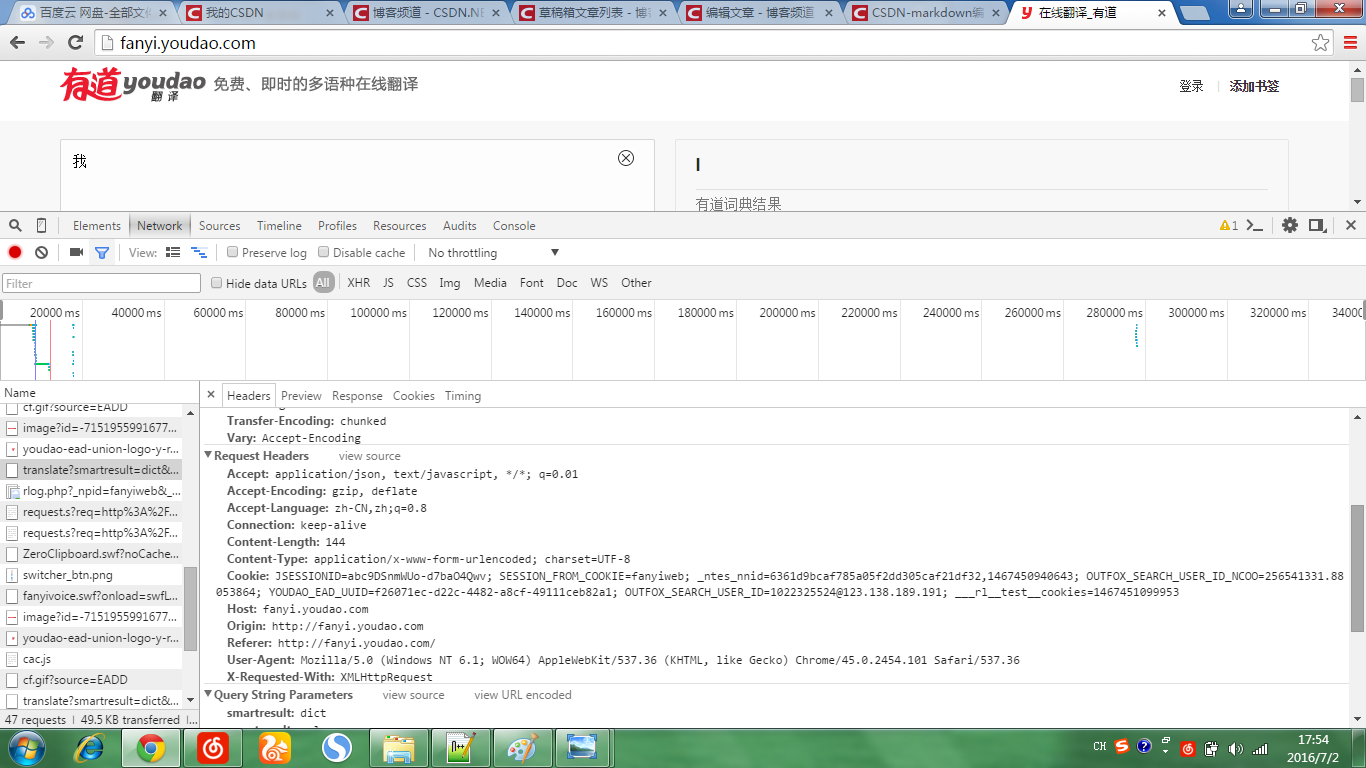Open the NetEase Music taskbar icon
The image size is (1366, 768).
coord(212,747)
